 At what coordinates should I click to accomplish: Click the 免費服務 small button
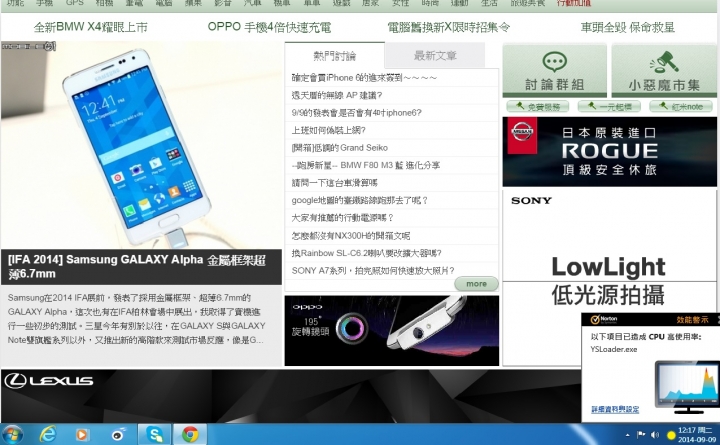pos(538,107)
